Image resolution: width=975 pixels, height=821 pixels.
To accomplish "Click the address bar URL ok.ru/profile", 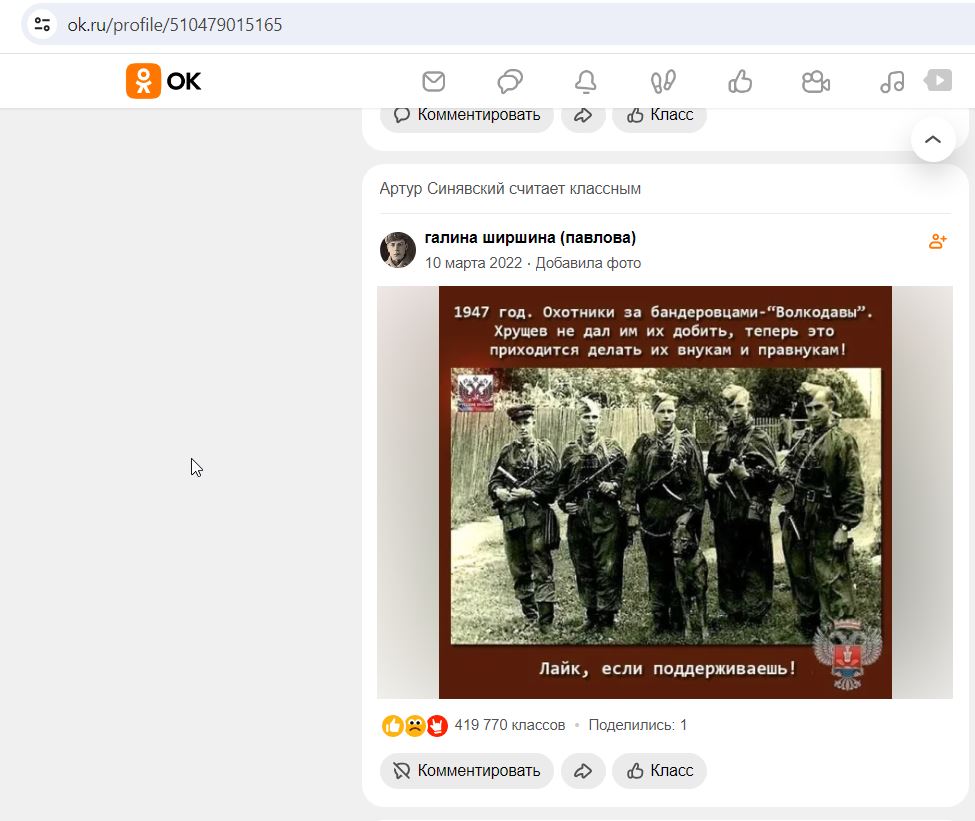I will coord(175,25).
